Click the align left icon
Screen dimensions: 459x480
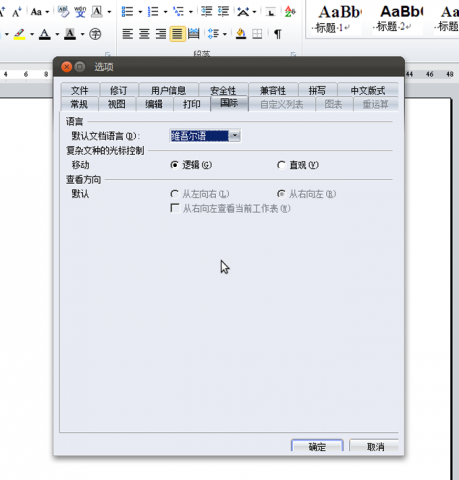coord(128,34)
